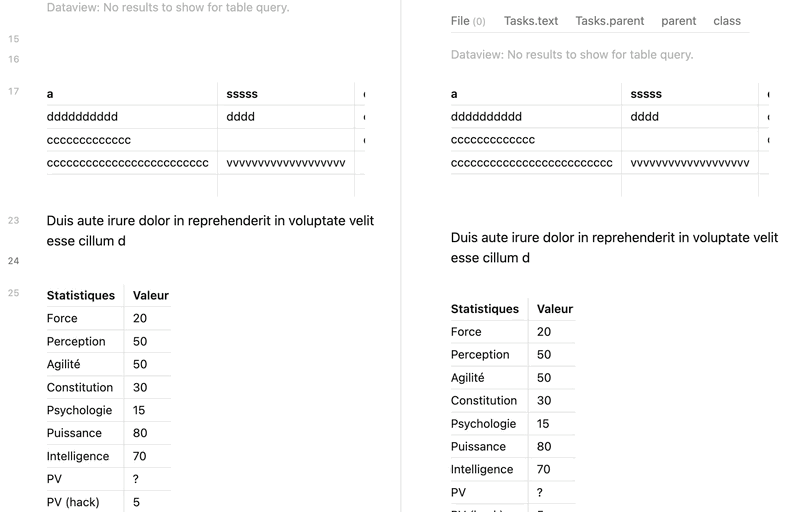
Task: Click the File column header in Dataview table
Action: (x=467, y=21)
